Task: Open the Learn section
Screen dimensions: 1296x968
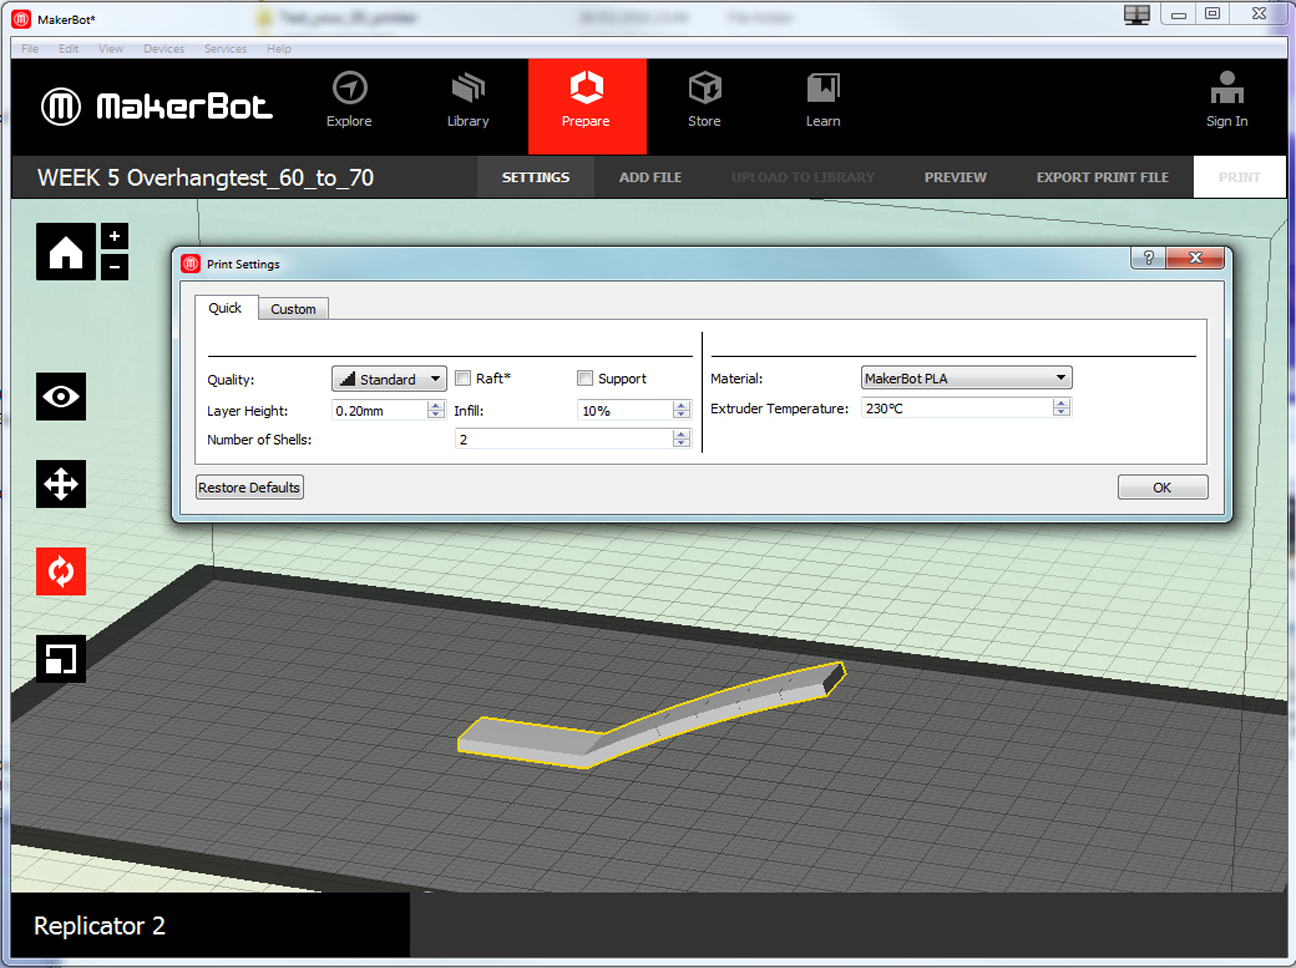Action: click(x=823, y=101)
